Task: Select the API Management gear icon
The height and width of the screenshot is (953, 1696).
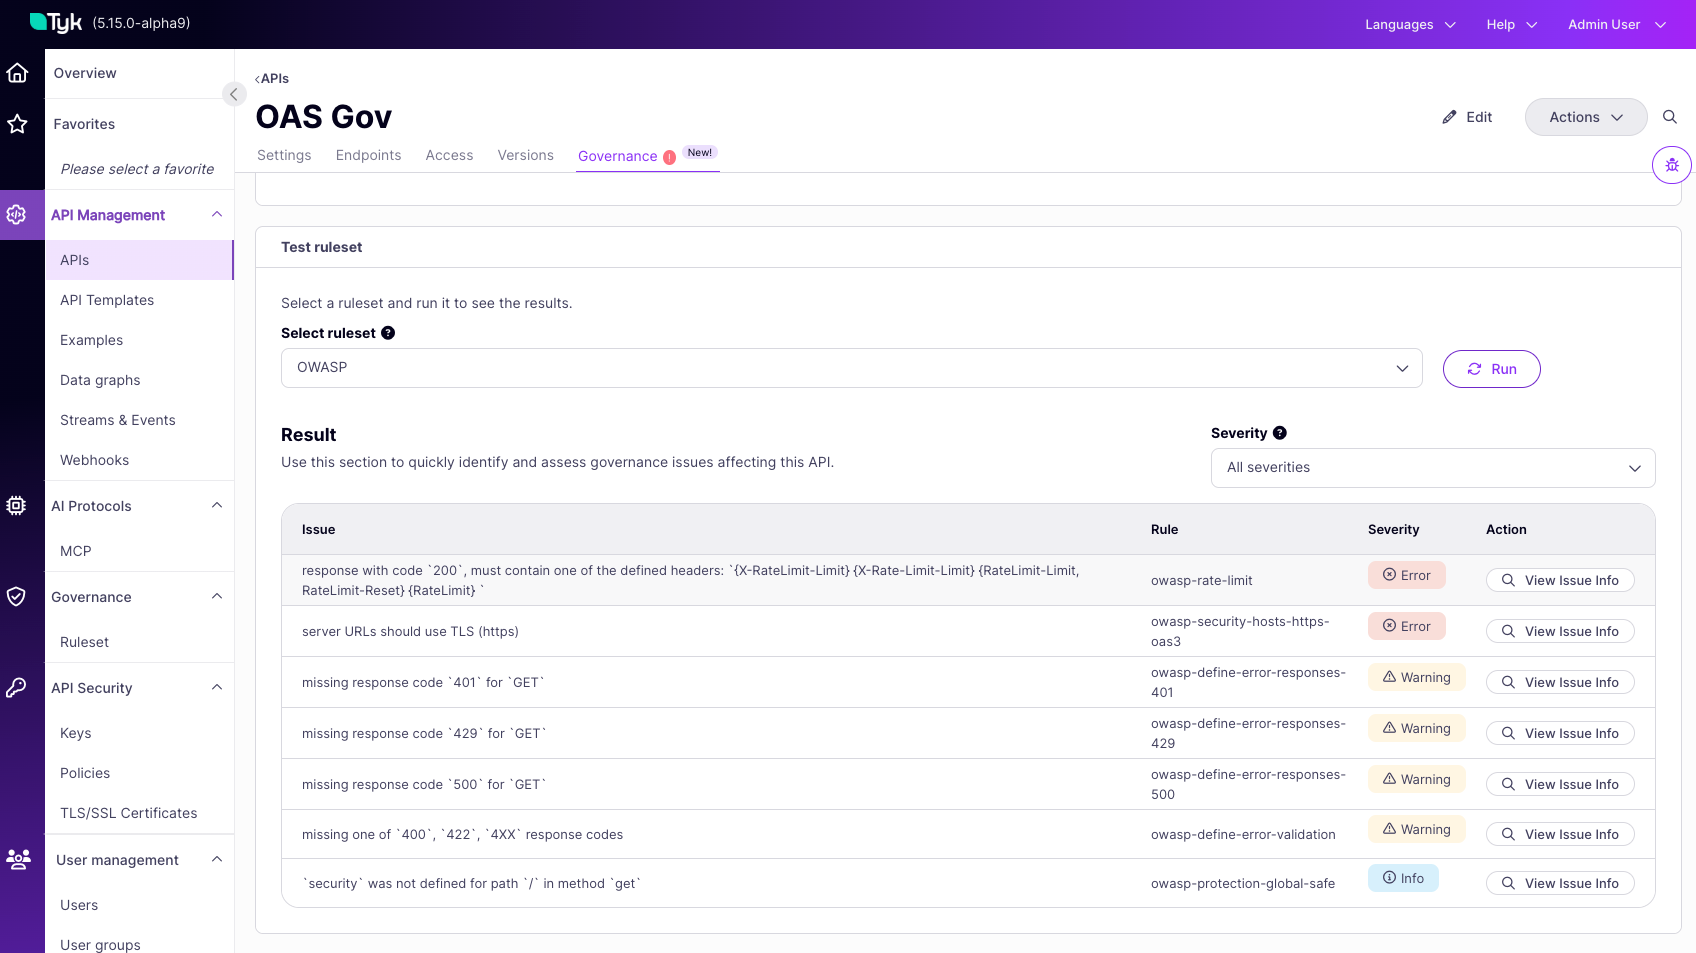Action: [17, 214]
